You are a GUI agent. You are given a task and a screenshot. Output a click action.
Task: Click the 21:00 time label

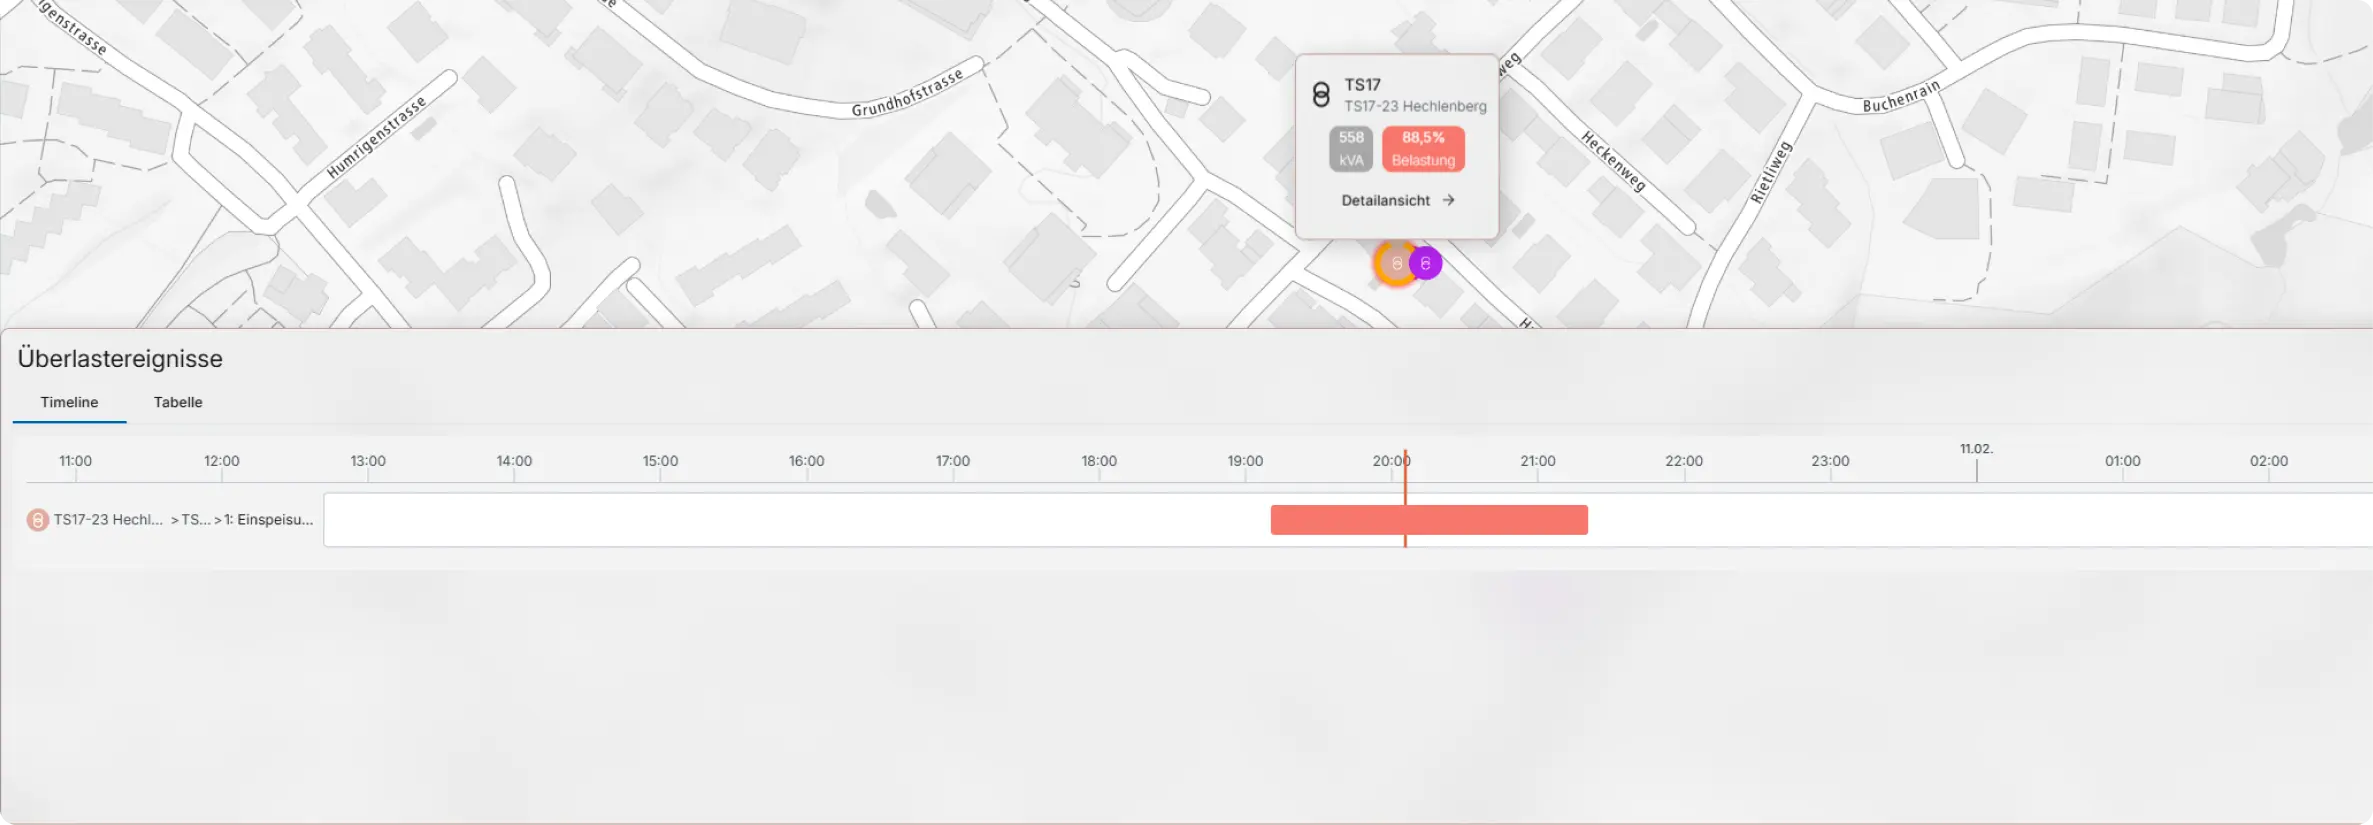point(1538,461)
